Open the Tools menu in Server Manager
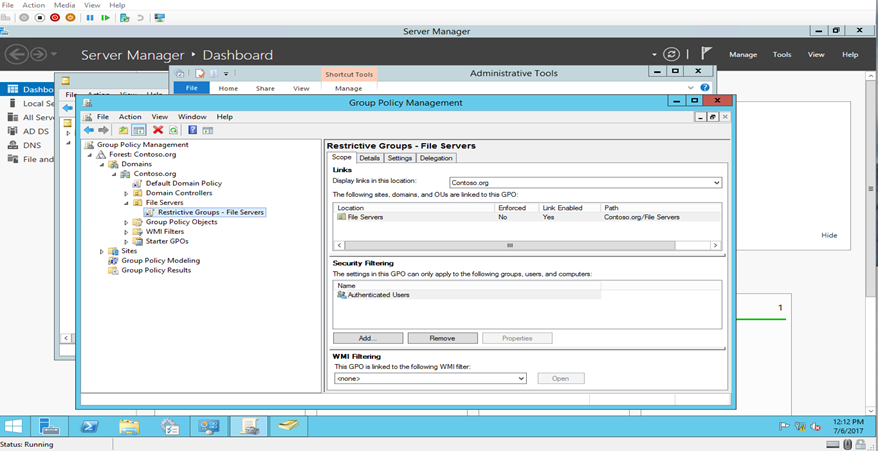 point(782,54)
